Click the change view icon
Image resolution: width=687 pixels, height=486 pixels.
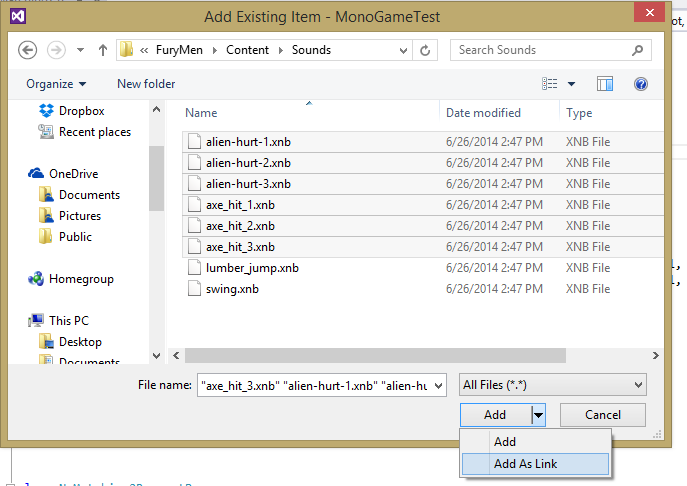point(550,84)
